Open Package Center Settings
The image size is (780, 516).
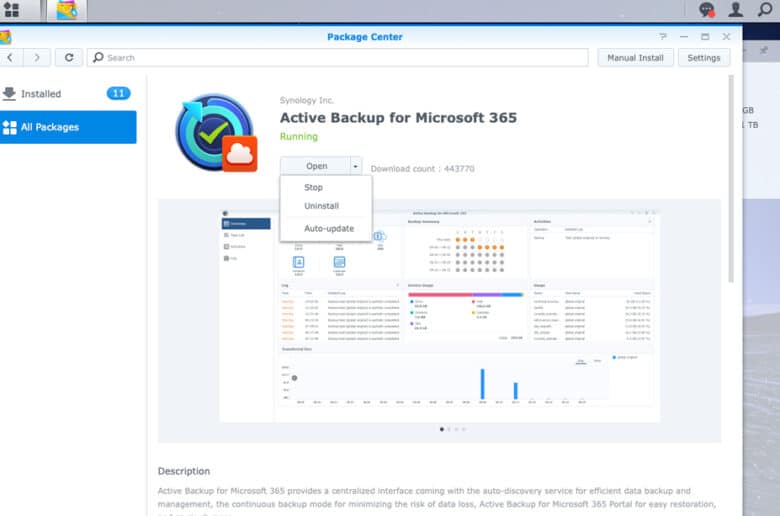coord(703,58)
